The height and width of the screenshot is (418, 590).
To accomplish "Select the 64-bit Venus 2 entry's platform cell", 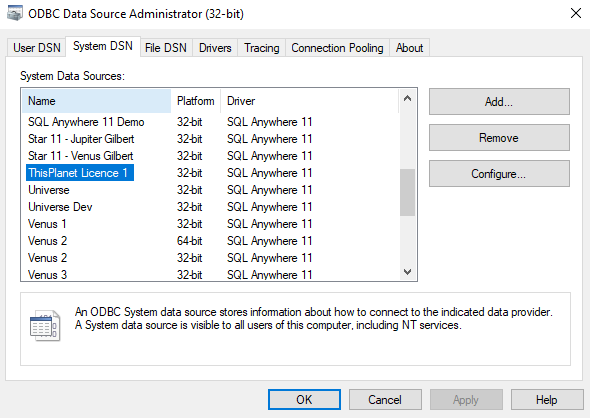I will 190,241.
